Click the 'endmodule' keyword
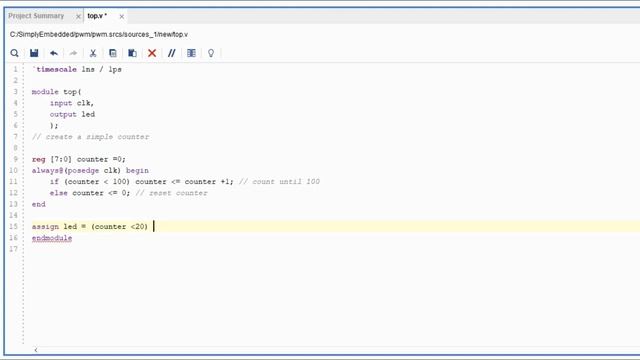 [x=52, y=238]
